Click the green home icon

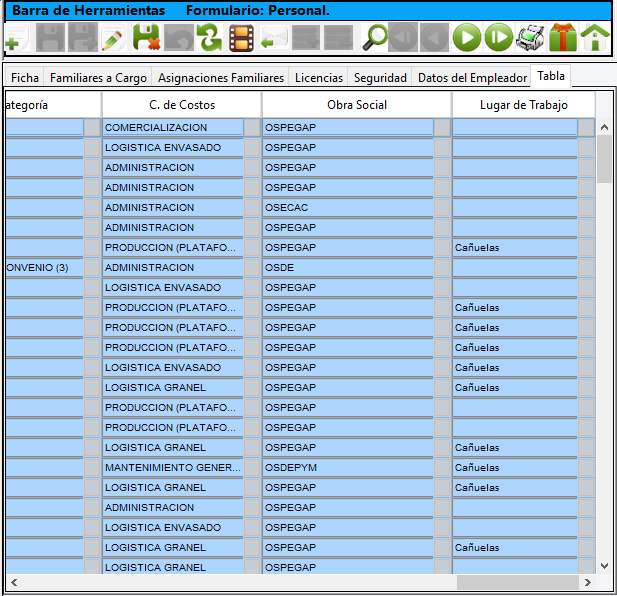(595, 39)
